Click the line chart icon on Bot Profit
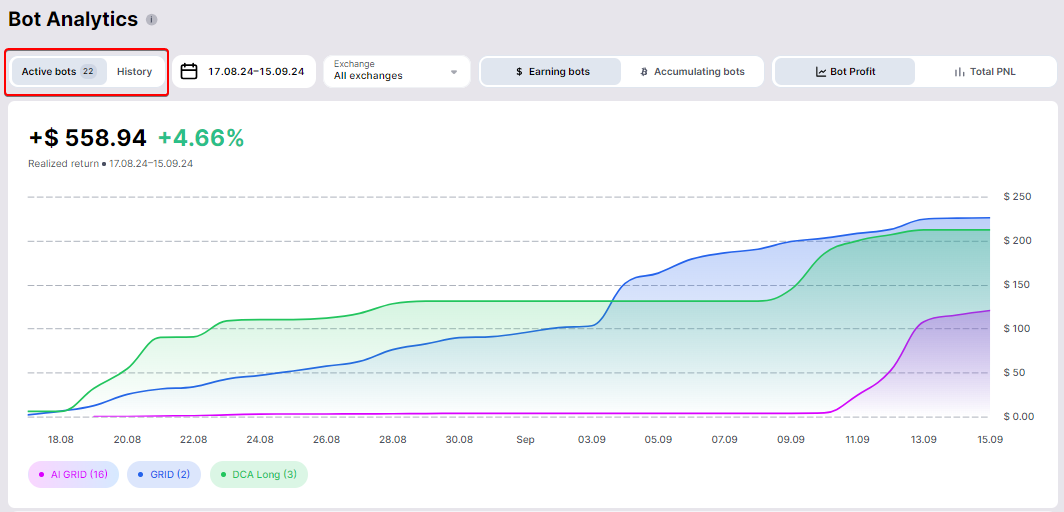The width and height of the screenshot is (1064, 512). click(821, 72)
